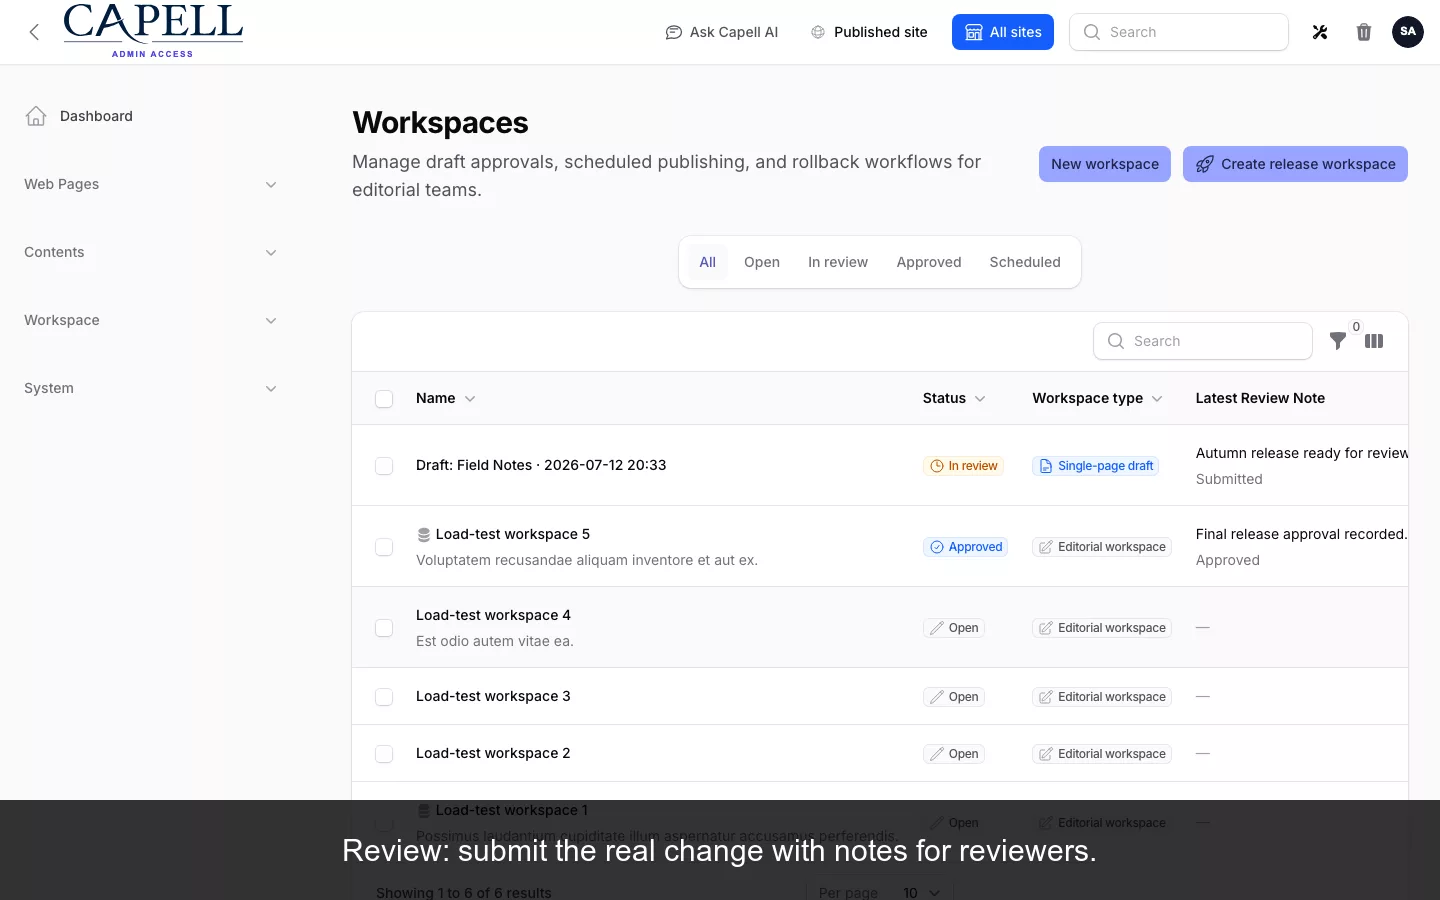
Task: Switch to the Scheduled tab
Action: (x=1025, y=262)
